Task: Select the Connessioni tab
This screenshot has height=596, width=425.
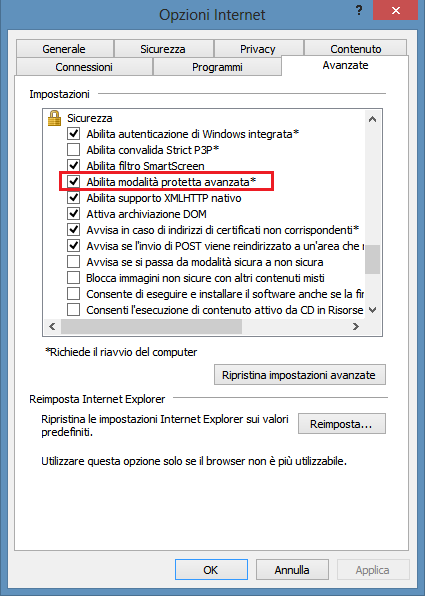Action: click(84, 67)
